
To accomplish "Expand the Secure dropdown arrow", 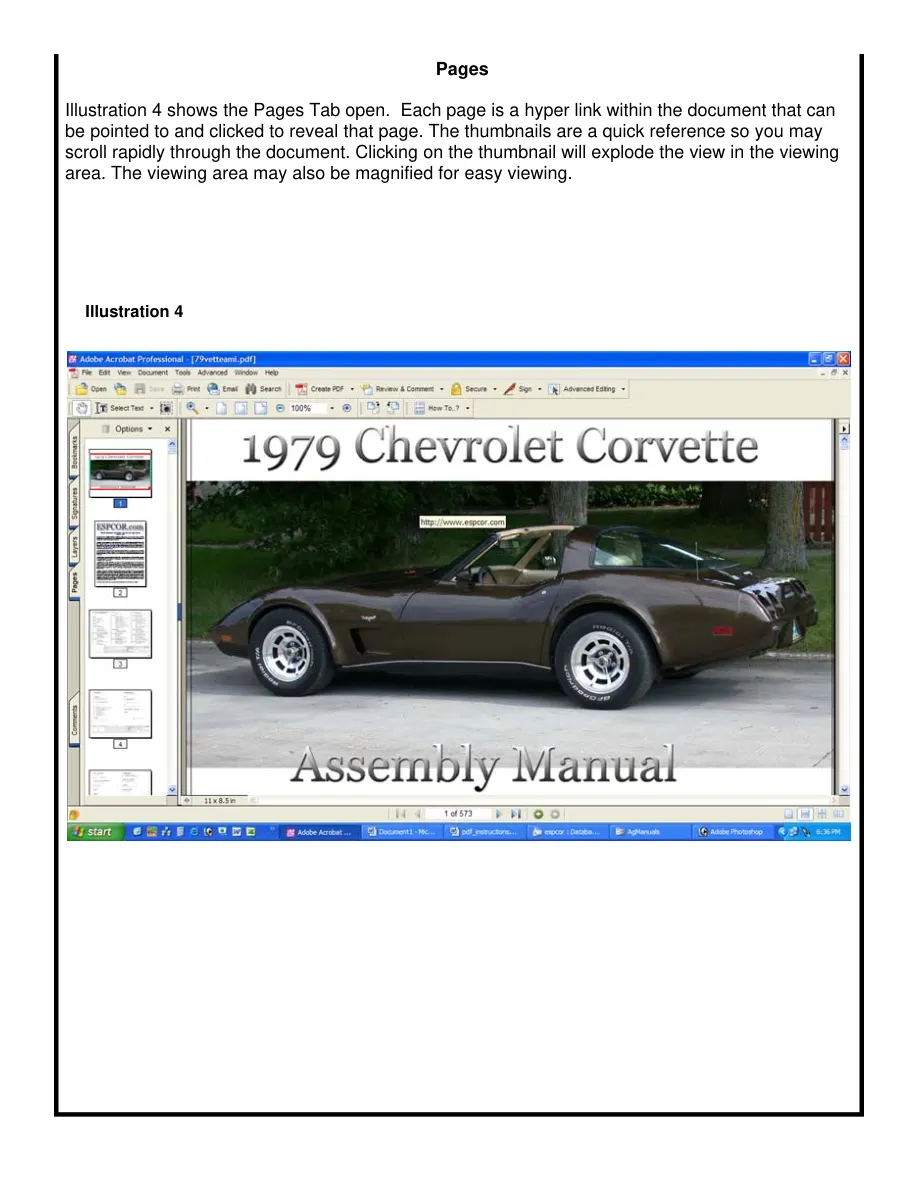I will pos(495,389).
